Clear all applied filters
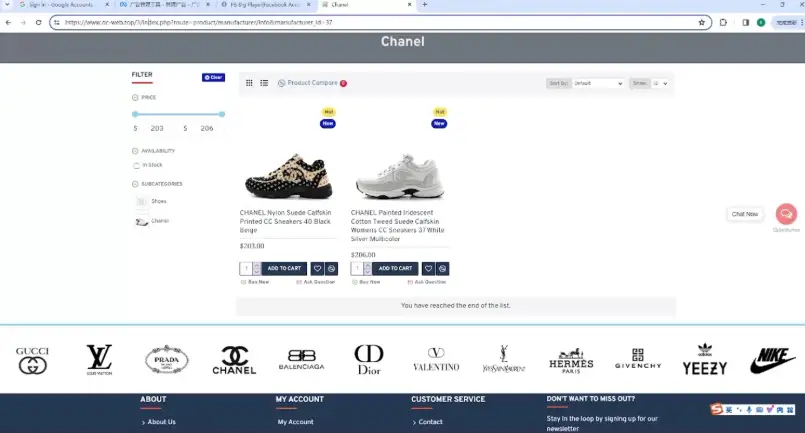Viewport: 805px width, 433px height. [213, 77]
